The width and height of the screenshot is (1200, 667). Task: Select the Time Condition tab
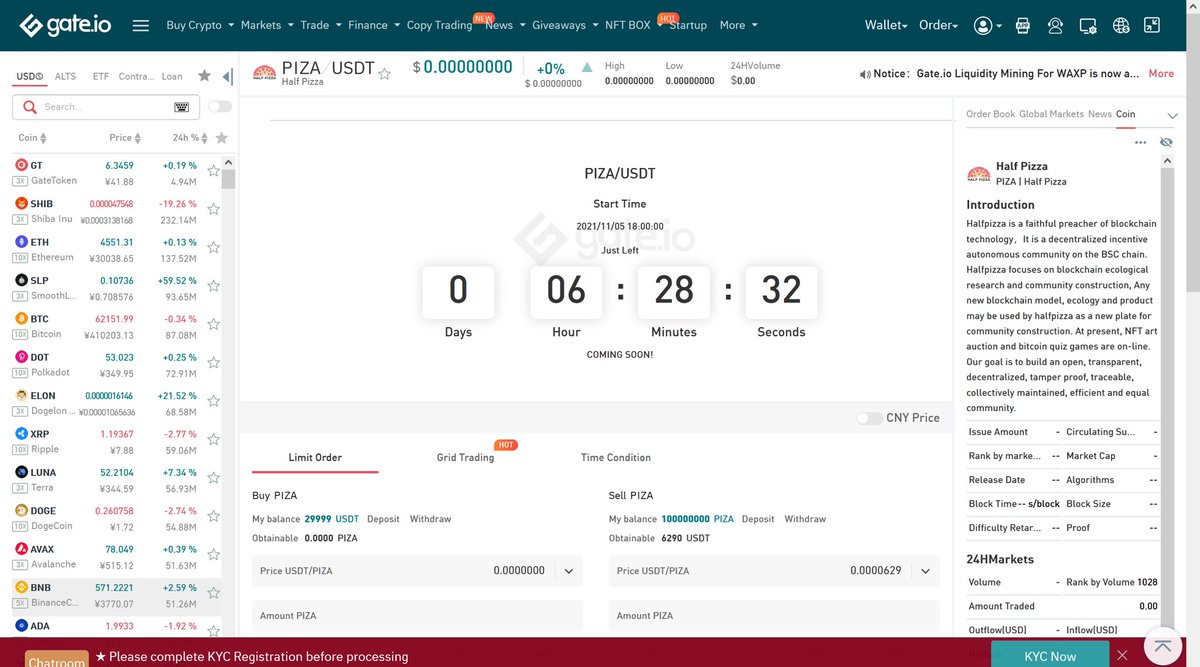(x=616, y=457)
